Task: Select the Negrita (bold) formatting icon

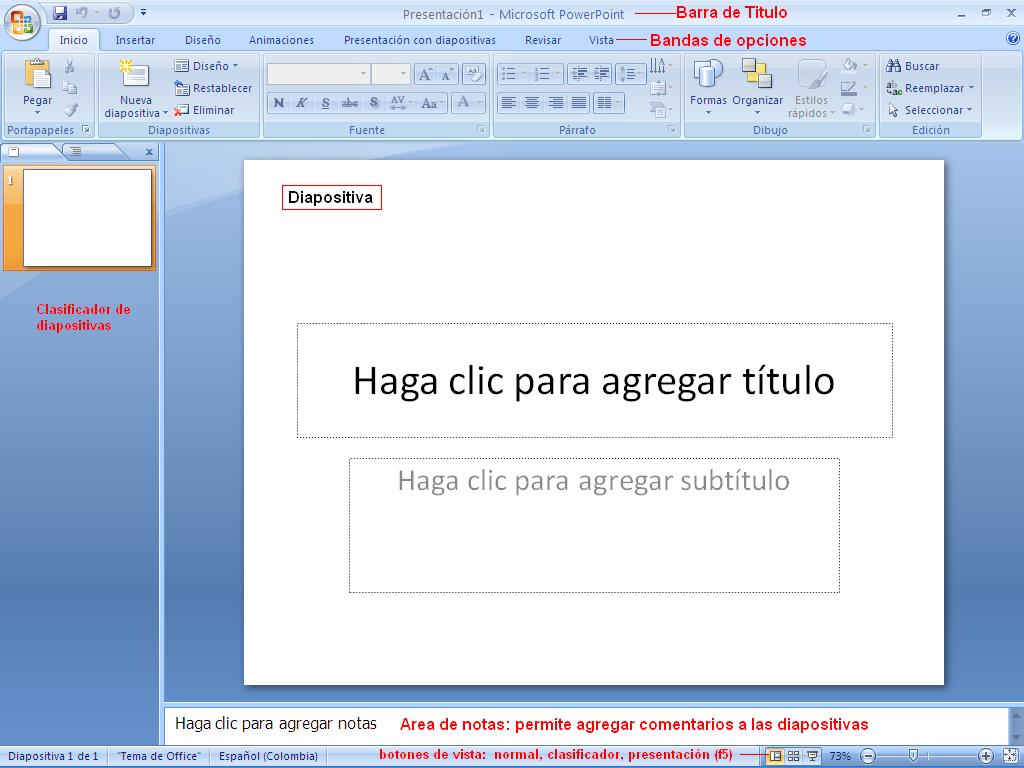Action: (278, 102)
